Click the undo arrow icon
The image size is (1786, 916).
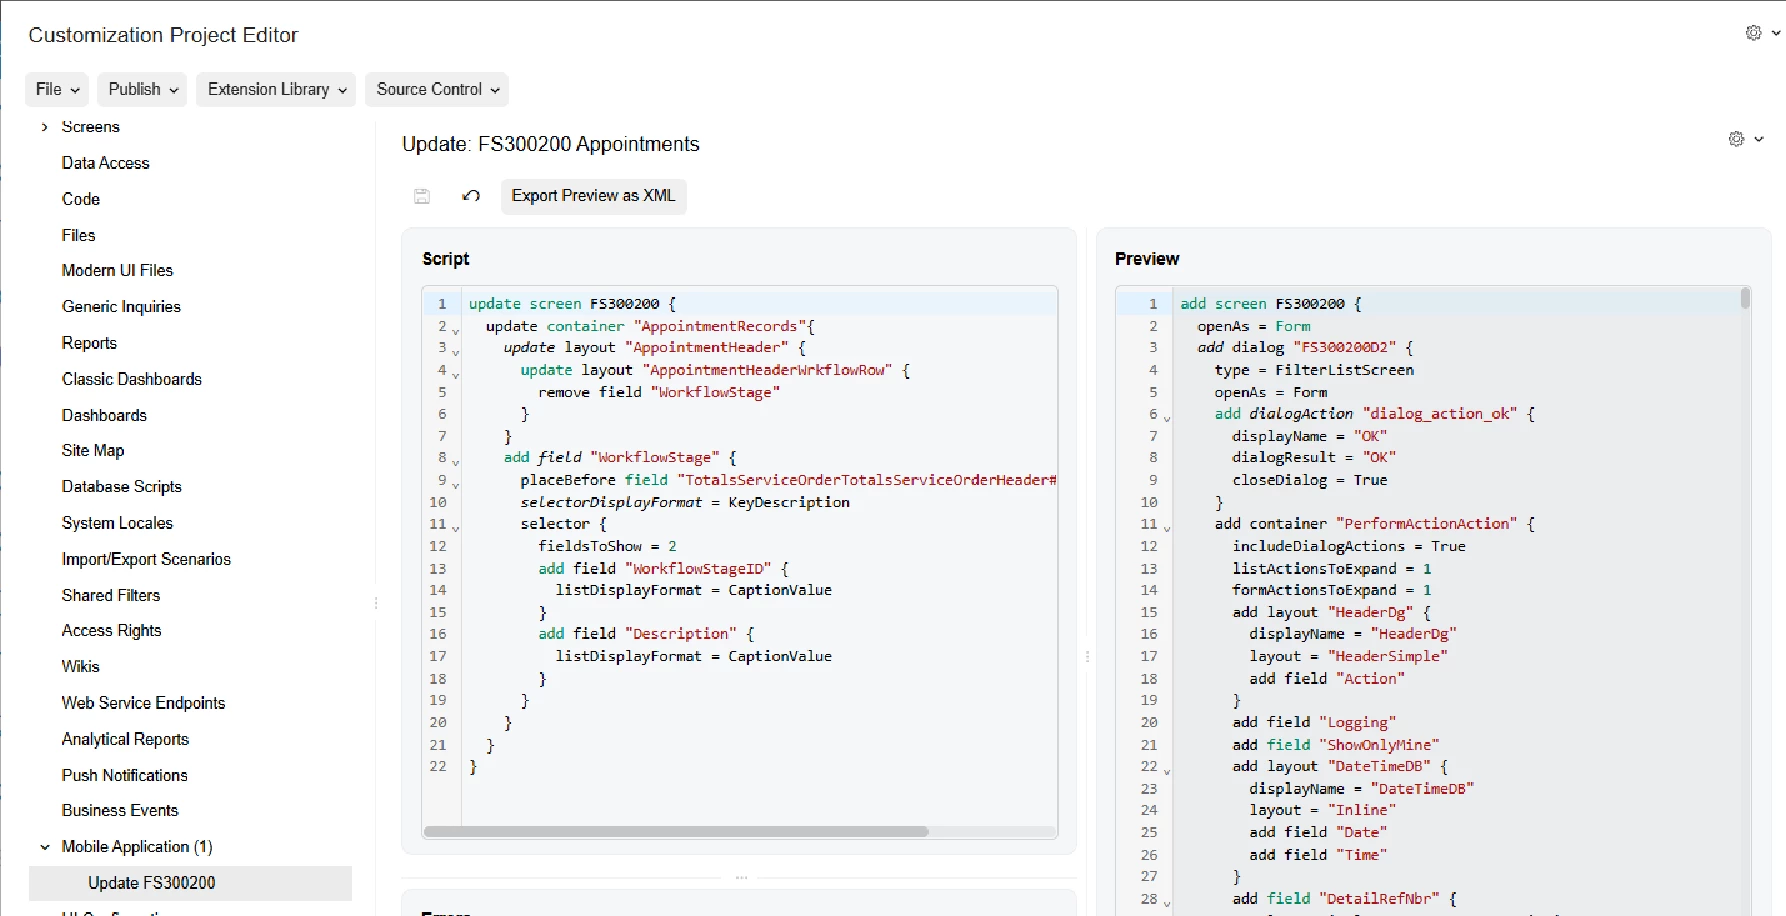click(x=471, y=196)
